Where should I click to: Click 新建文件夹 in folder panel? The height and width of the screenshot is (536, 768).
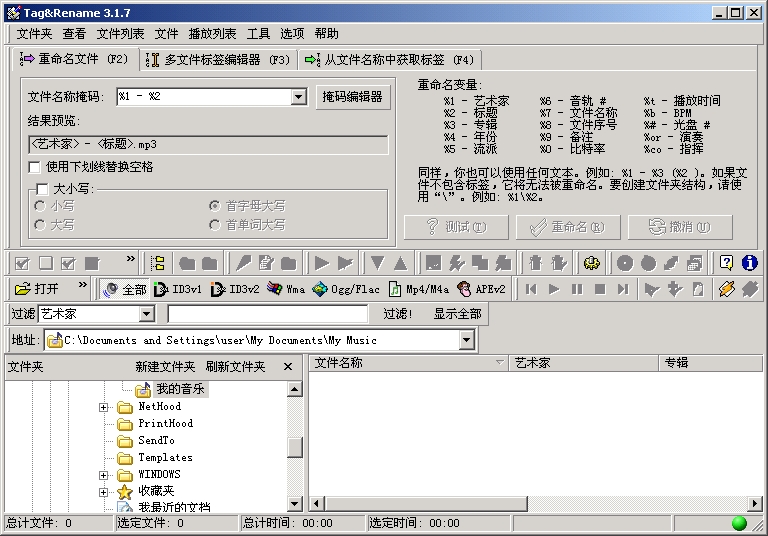tap(165, 366)
